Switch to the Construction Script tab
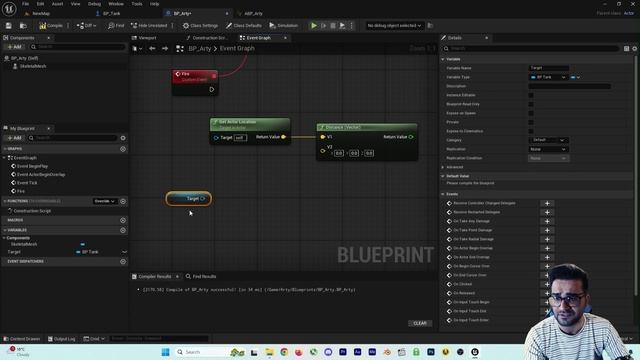 [x=209, y=38]
